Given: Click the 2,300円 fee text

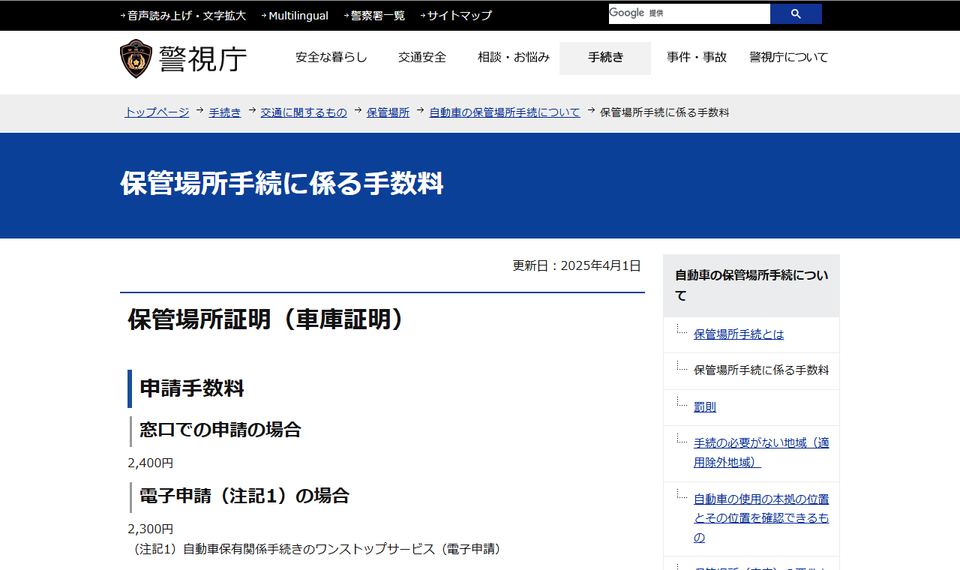Looking at the screenshot, I should click(151, 529).
